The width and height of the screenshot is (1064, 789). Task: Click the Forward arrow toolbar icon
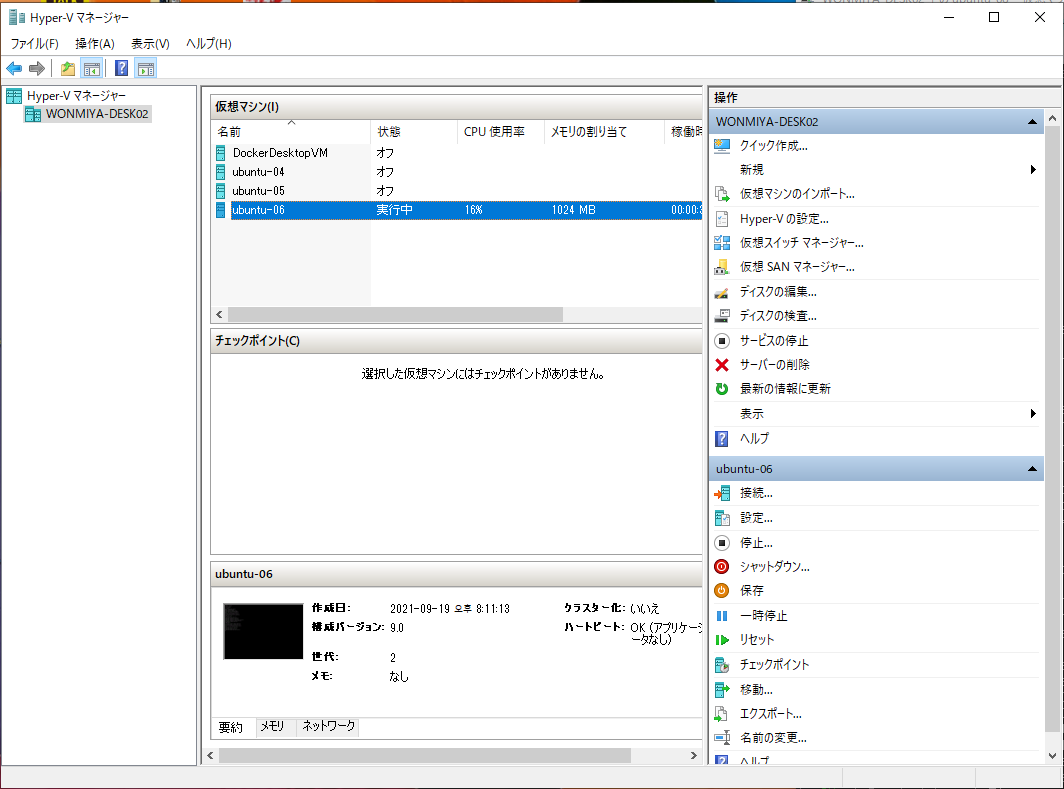point(37,69)
